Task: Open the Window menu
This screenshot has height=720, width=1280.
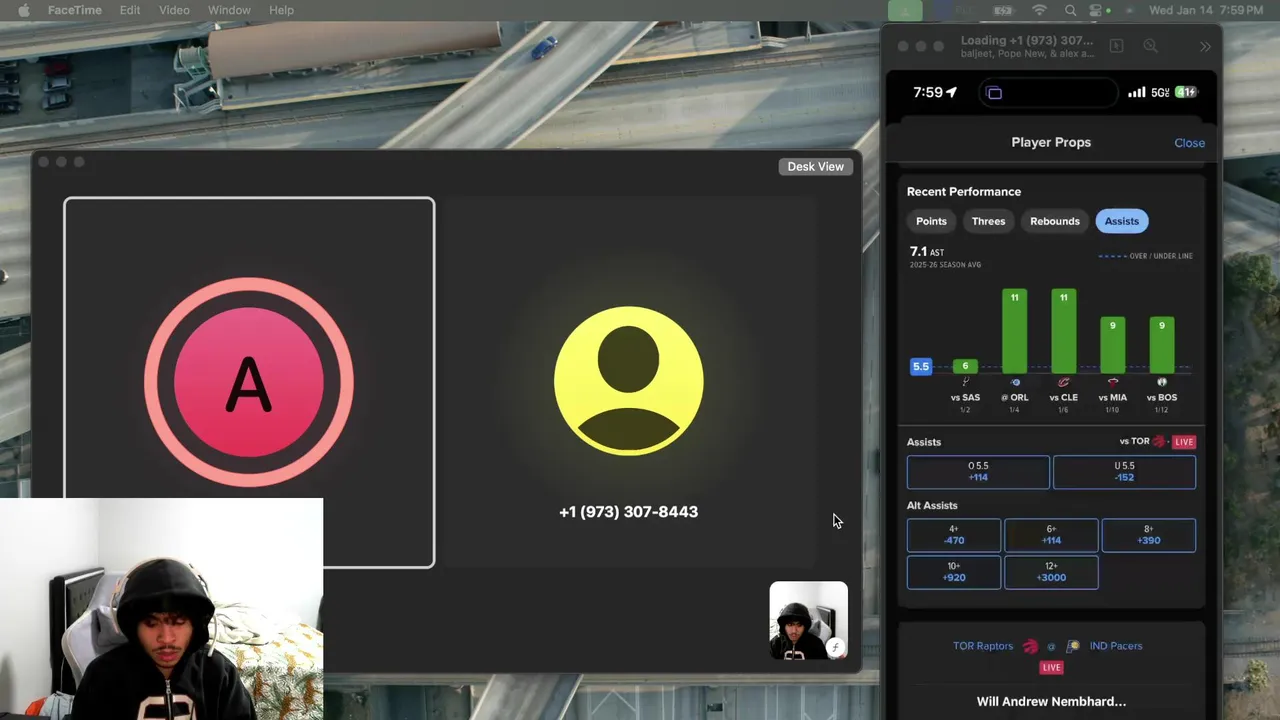Action: (229, 10)
